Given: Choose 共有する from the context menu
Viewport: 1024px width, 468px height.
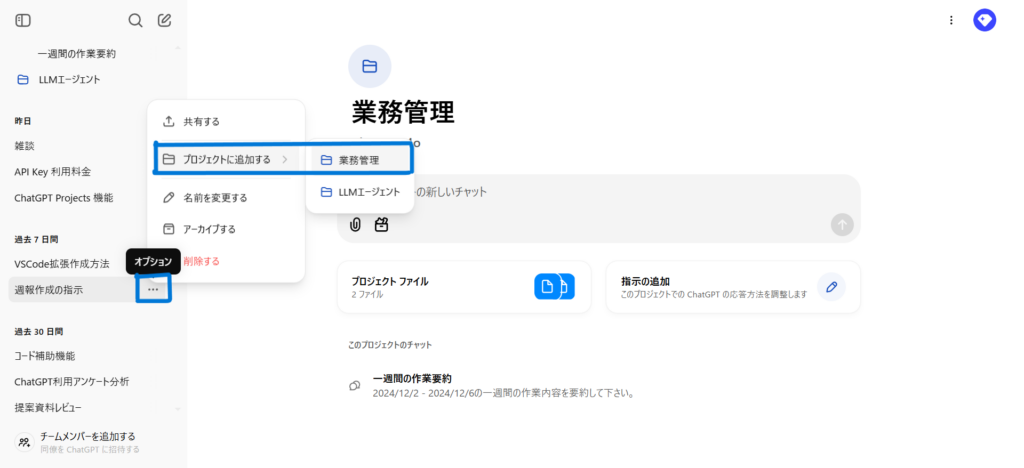Looking at the screenshot, I should pyautogui.click(x=201, y=121).
